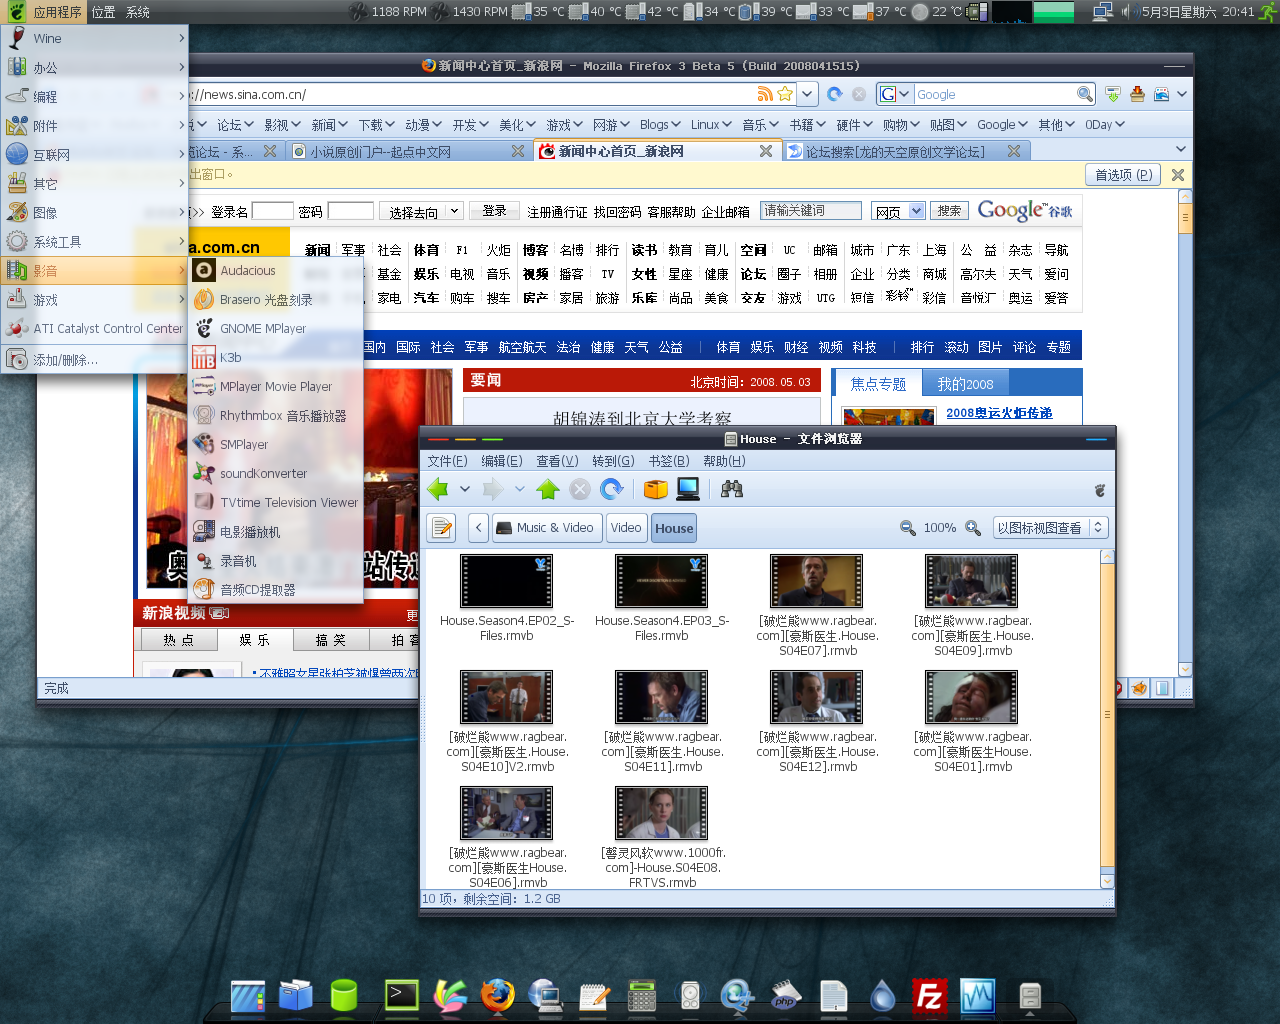Open 位置 menu in top panel
Viewport: 1280px width, 1024px height.
click(104, 12)
